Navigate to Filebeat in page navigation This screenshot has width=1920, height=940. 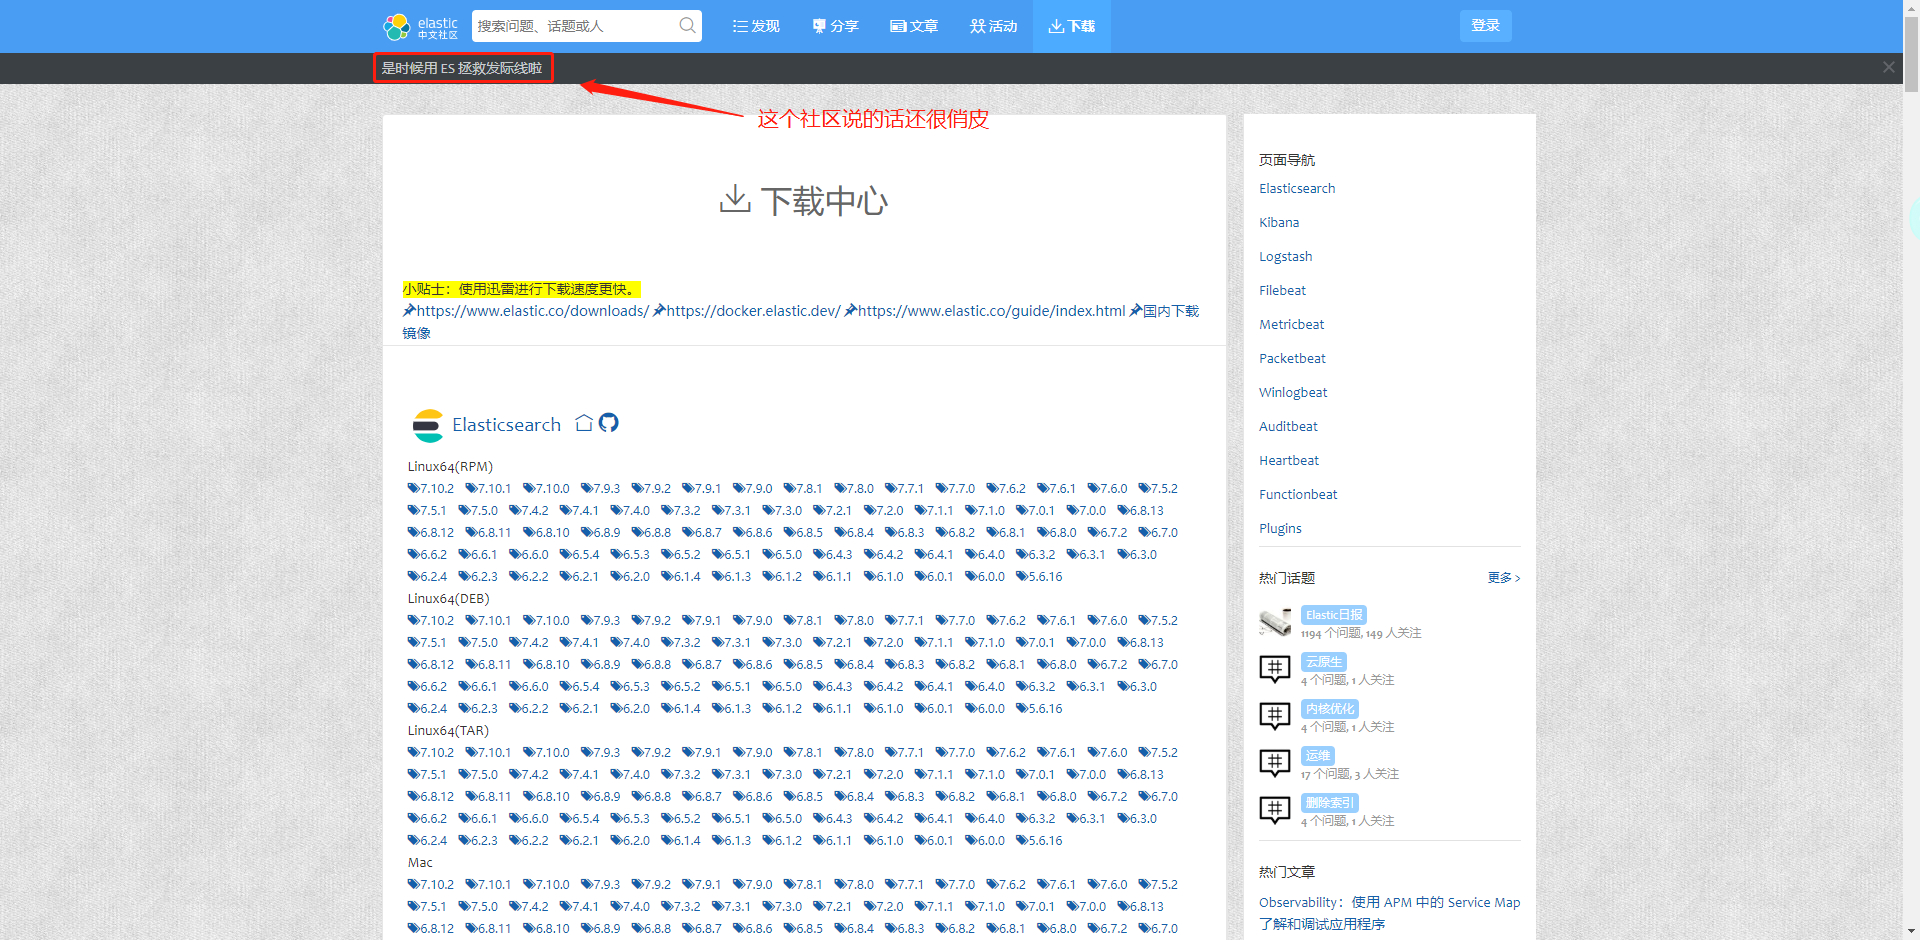pos(1282,290)
